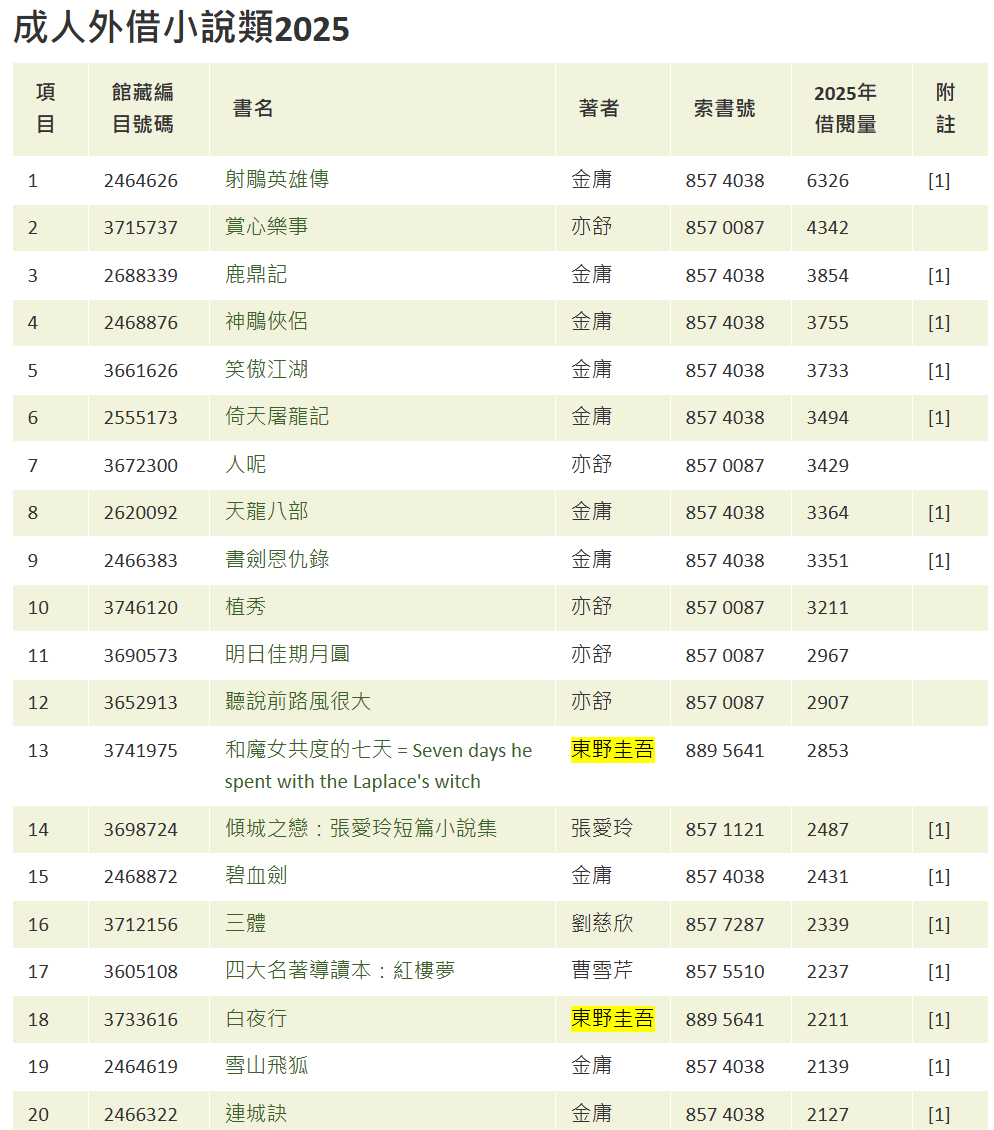Image resolution: width=994 pixels, height=1130 pixels.
Task: Click highlighted author 東野圭吾 in row 18
Action: tap(613, 1018)
